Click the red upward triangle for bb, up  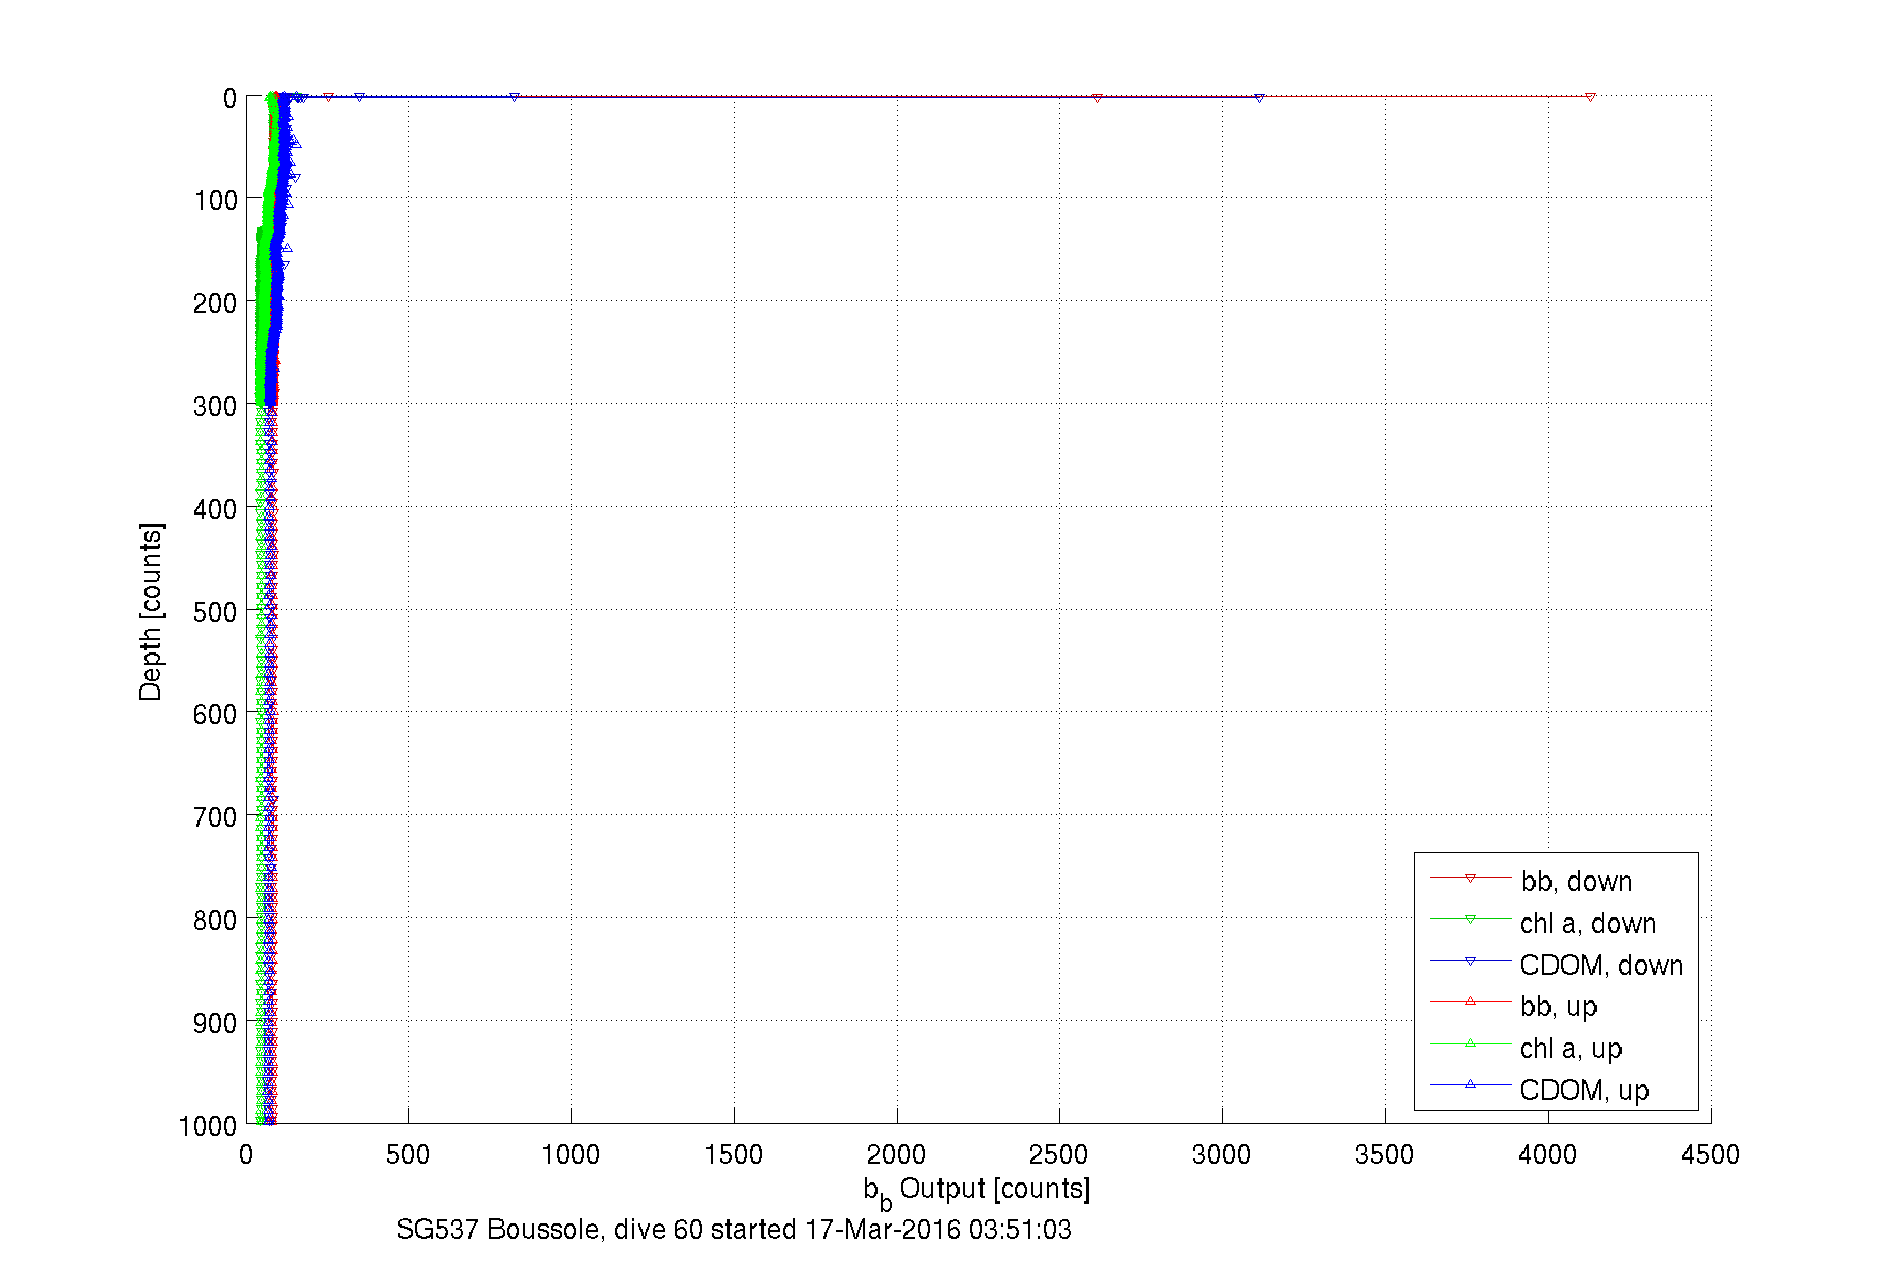[x=1470, y=1001]
